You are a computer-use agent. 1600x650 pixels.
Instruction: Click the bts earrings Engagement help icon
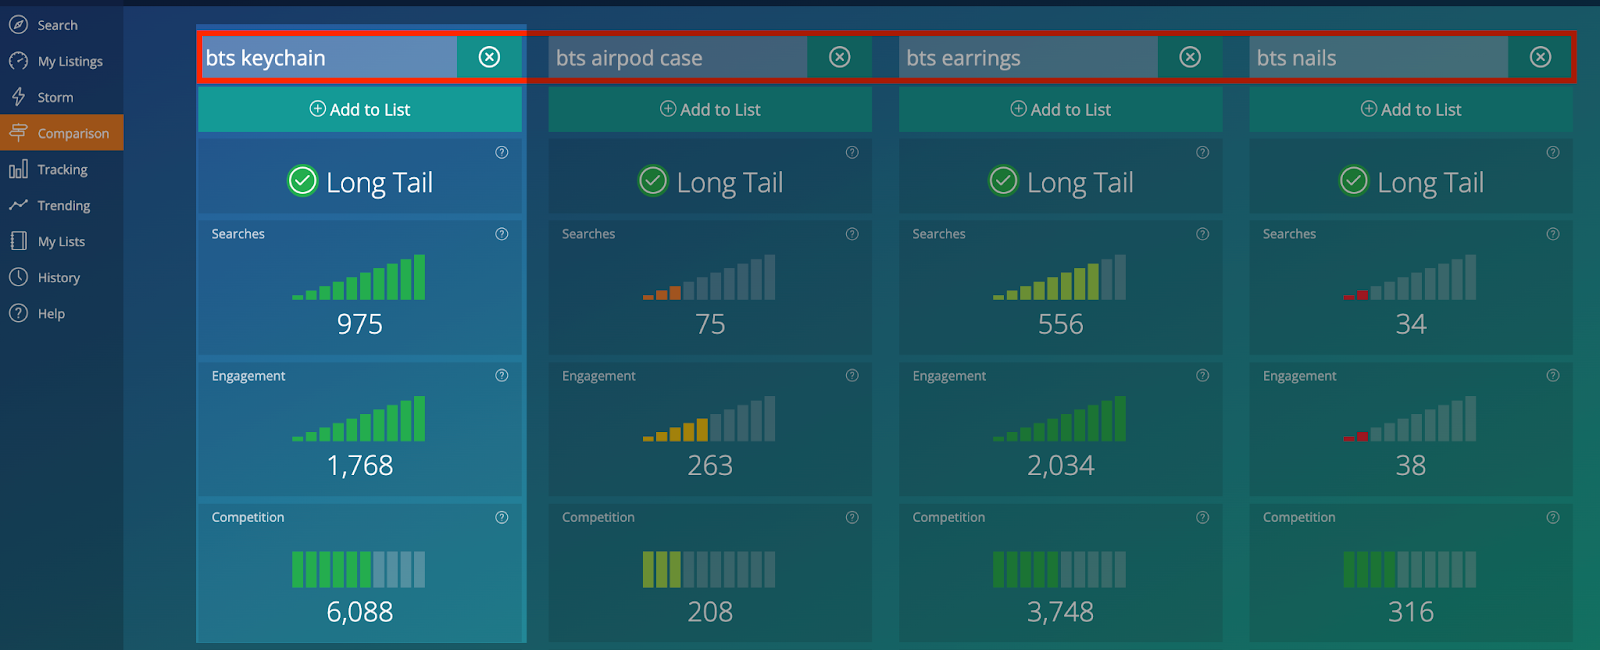(1202, 375)
